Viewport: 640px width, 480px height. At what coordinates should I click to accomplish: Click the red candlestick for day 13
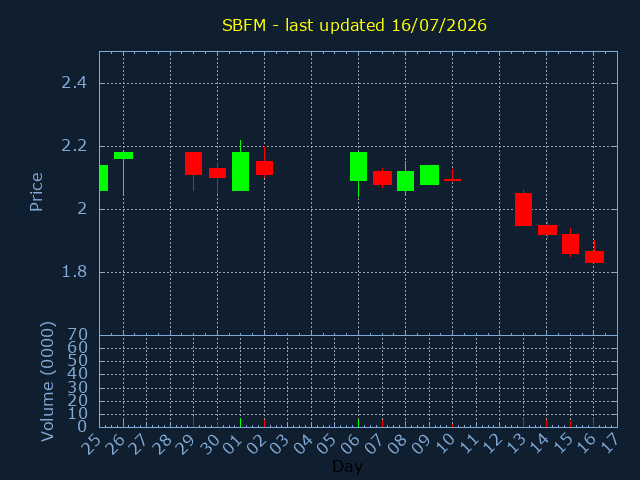523,209
